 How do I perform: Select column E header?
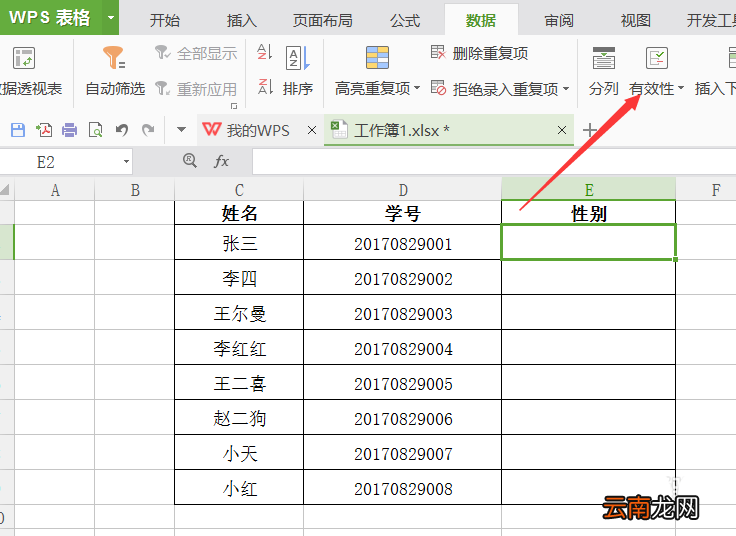pyautogui.click(x=589, y=190)
